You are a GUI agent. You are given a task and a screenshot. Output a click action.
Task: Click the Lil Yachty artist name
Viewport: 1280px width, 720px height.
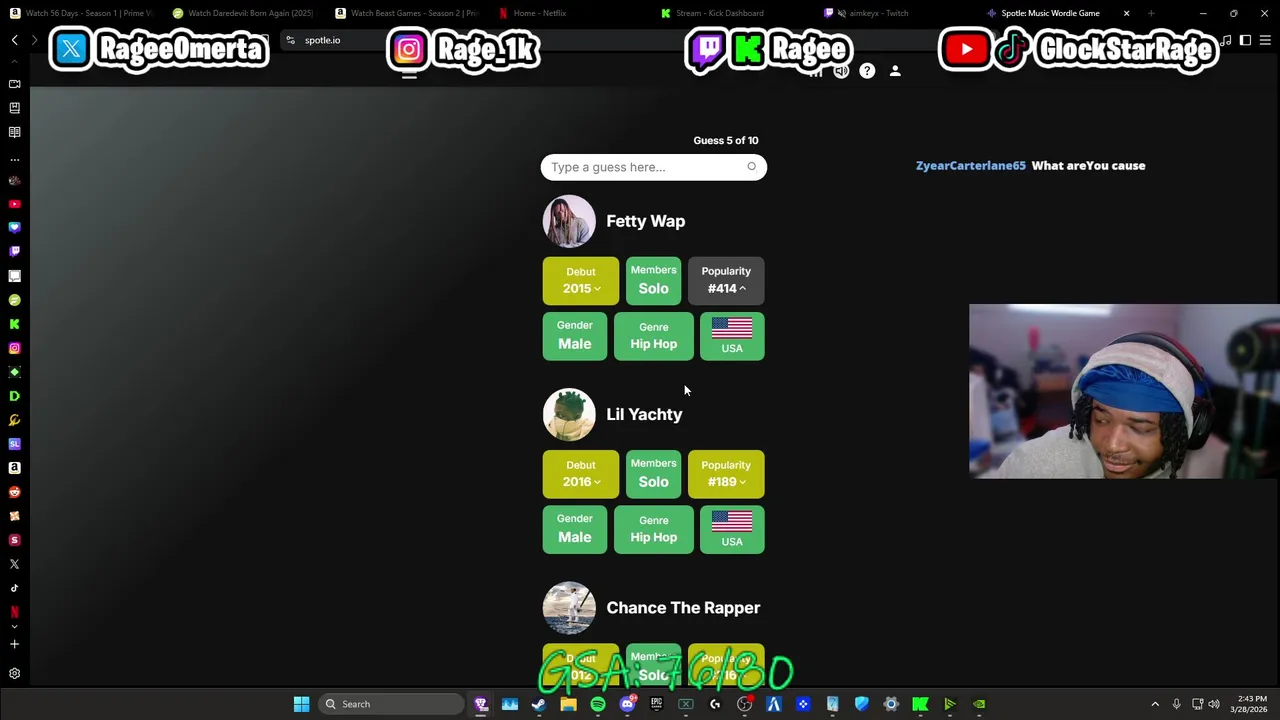(644, 414)
